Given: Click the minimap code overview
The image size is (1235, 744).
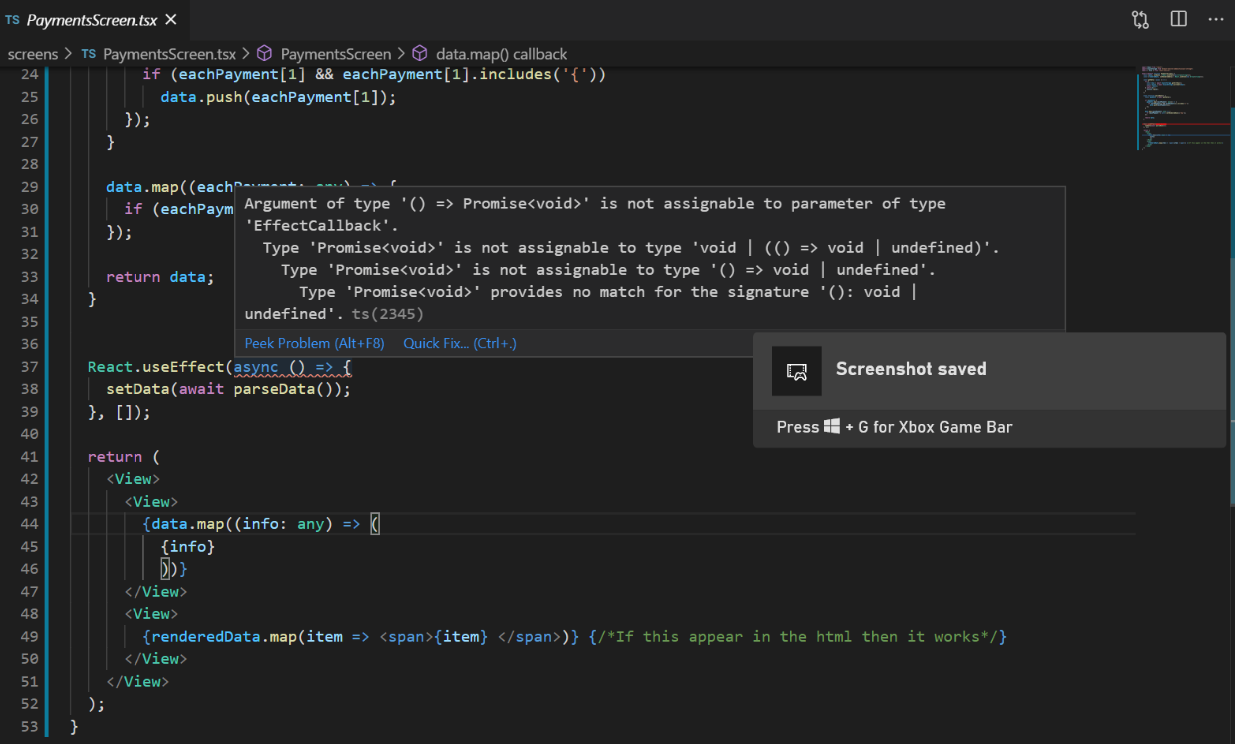Looking at the screenshot, I should point(1185,107).
